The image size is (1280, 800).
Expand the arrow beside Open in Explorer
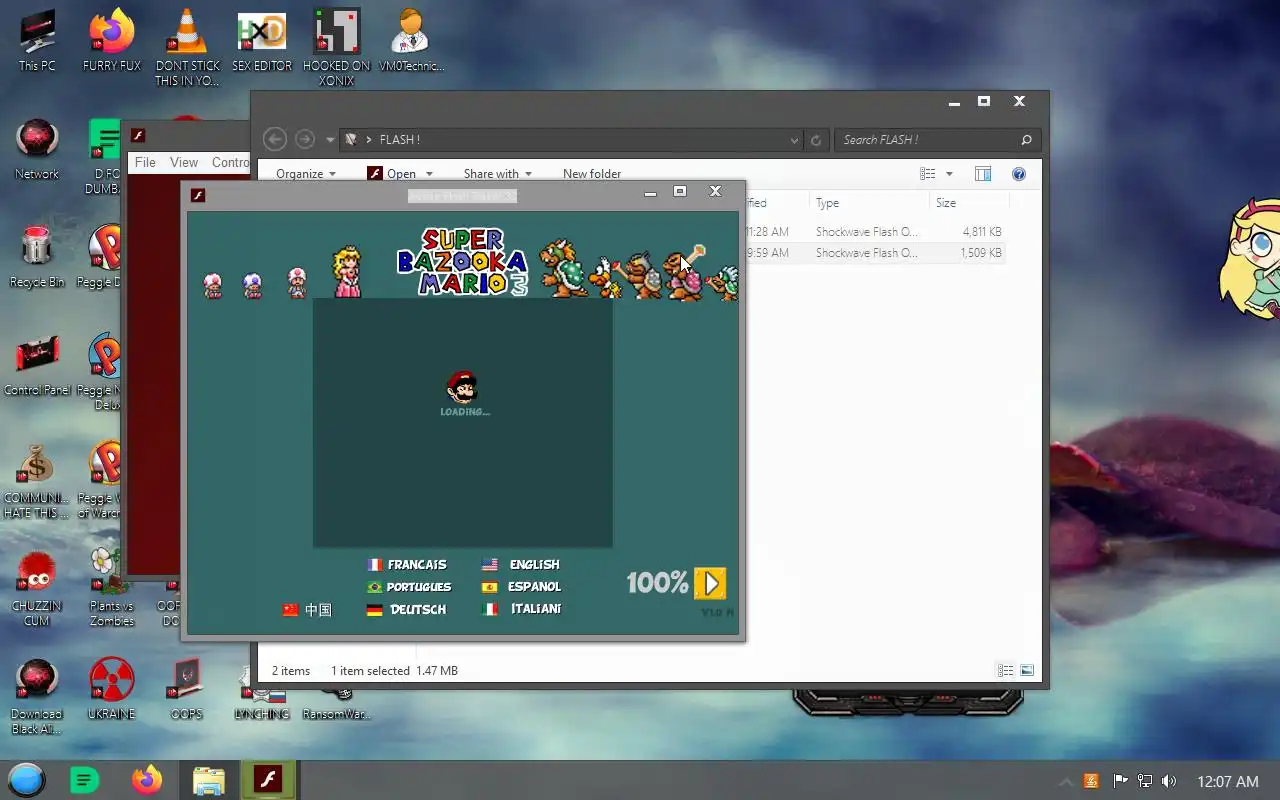click(429, 174)
